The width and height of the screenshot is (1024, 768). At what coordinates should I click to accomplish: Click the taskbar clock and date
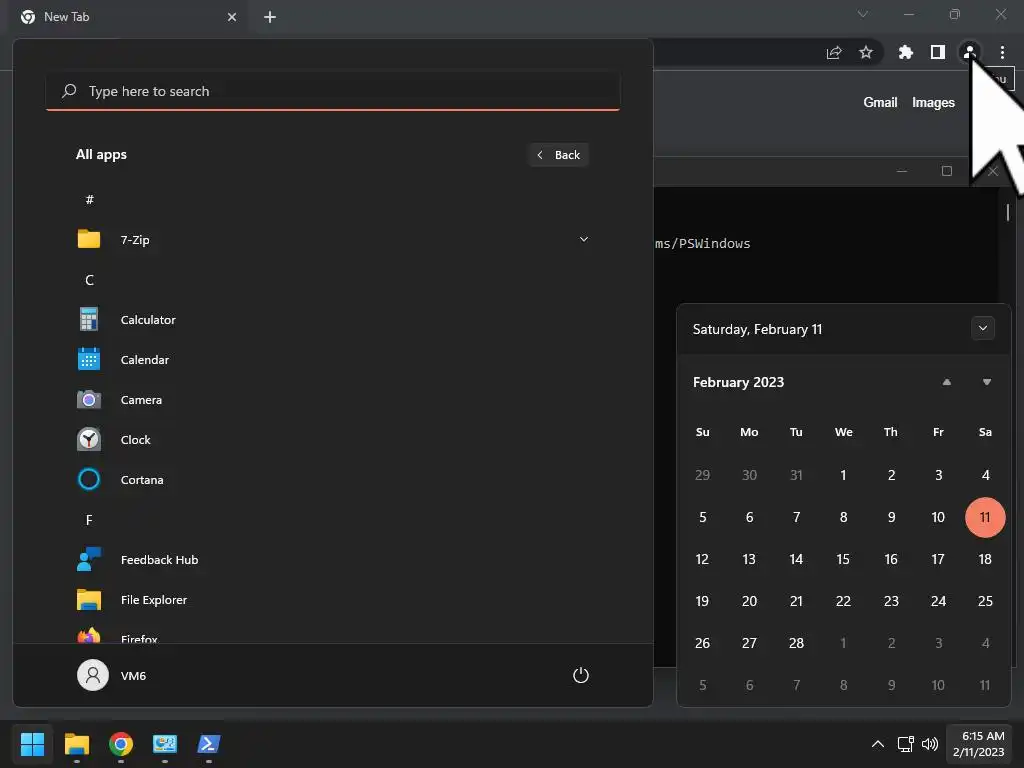[x=978, y=744]
